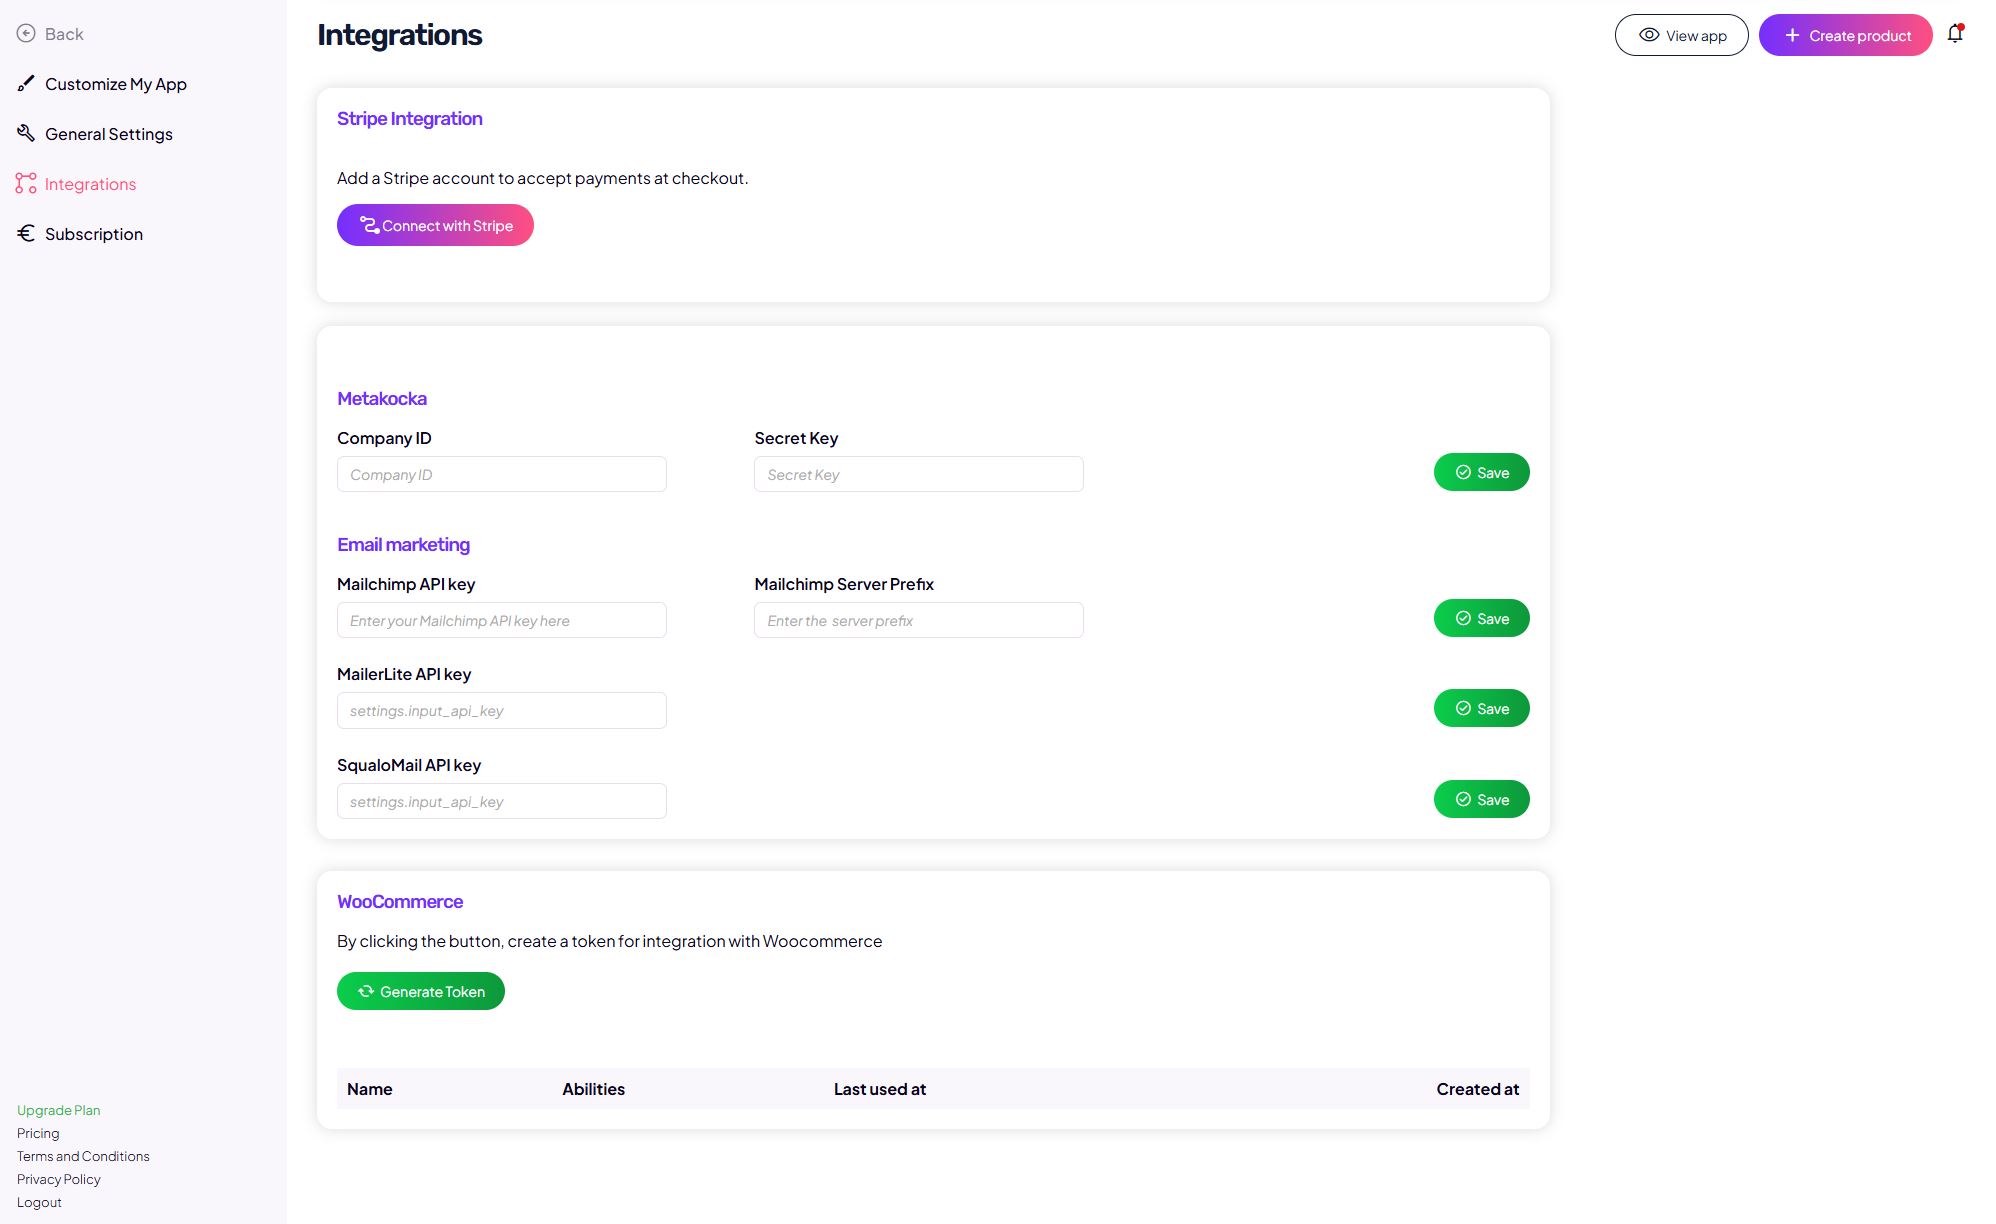Click the plus icon in Create product
Image resolution: width=1996 pixels, height=1224 pixels.
(1792, 35)
